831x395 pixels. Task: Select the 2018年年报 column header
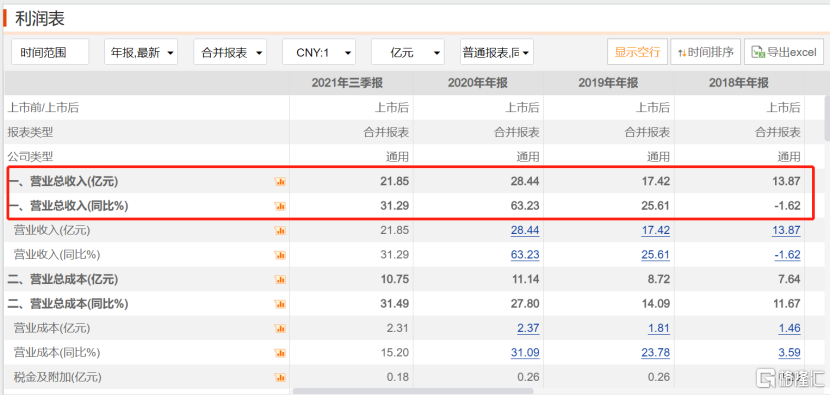(739, 83)
